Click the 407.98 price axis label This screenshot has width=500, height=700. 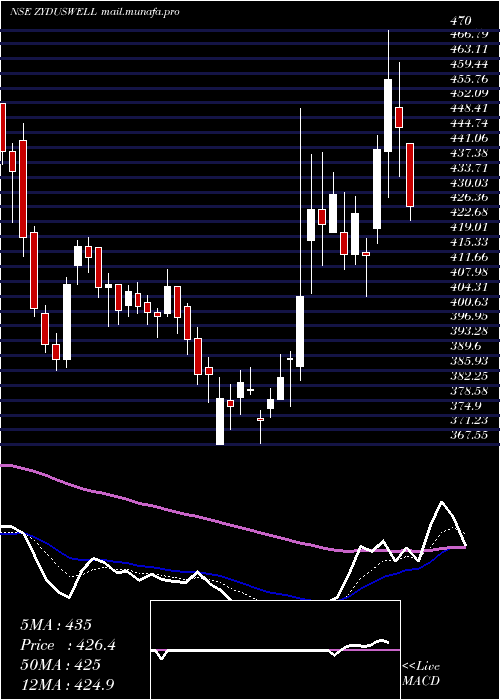pos(469,271)
